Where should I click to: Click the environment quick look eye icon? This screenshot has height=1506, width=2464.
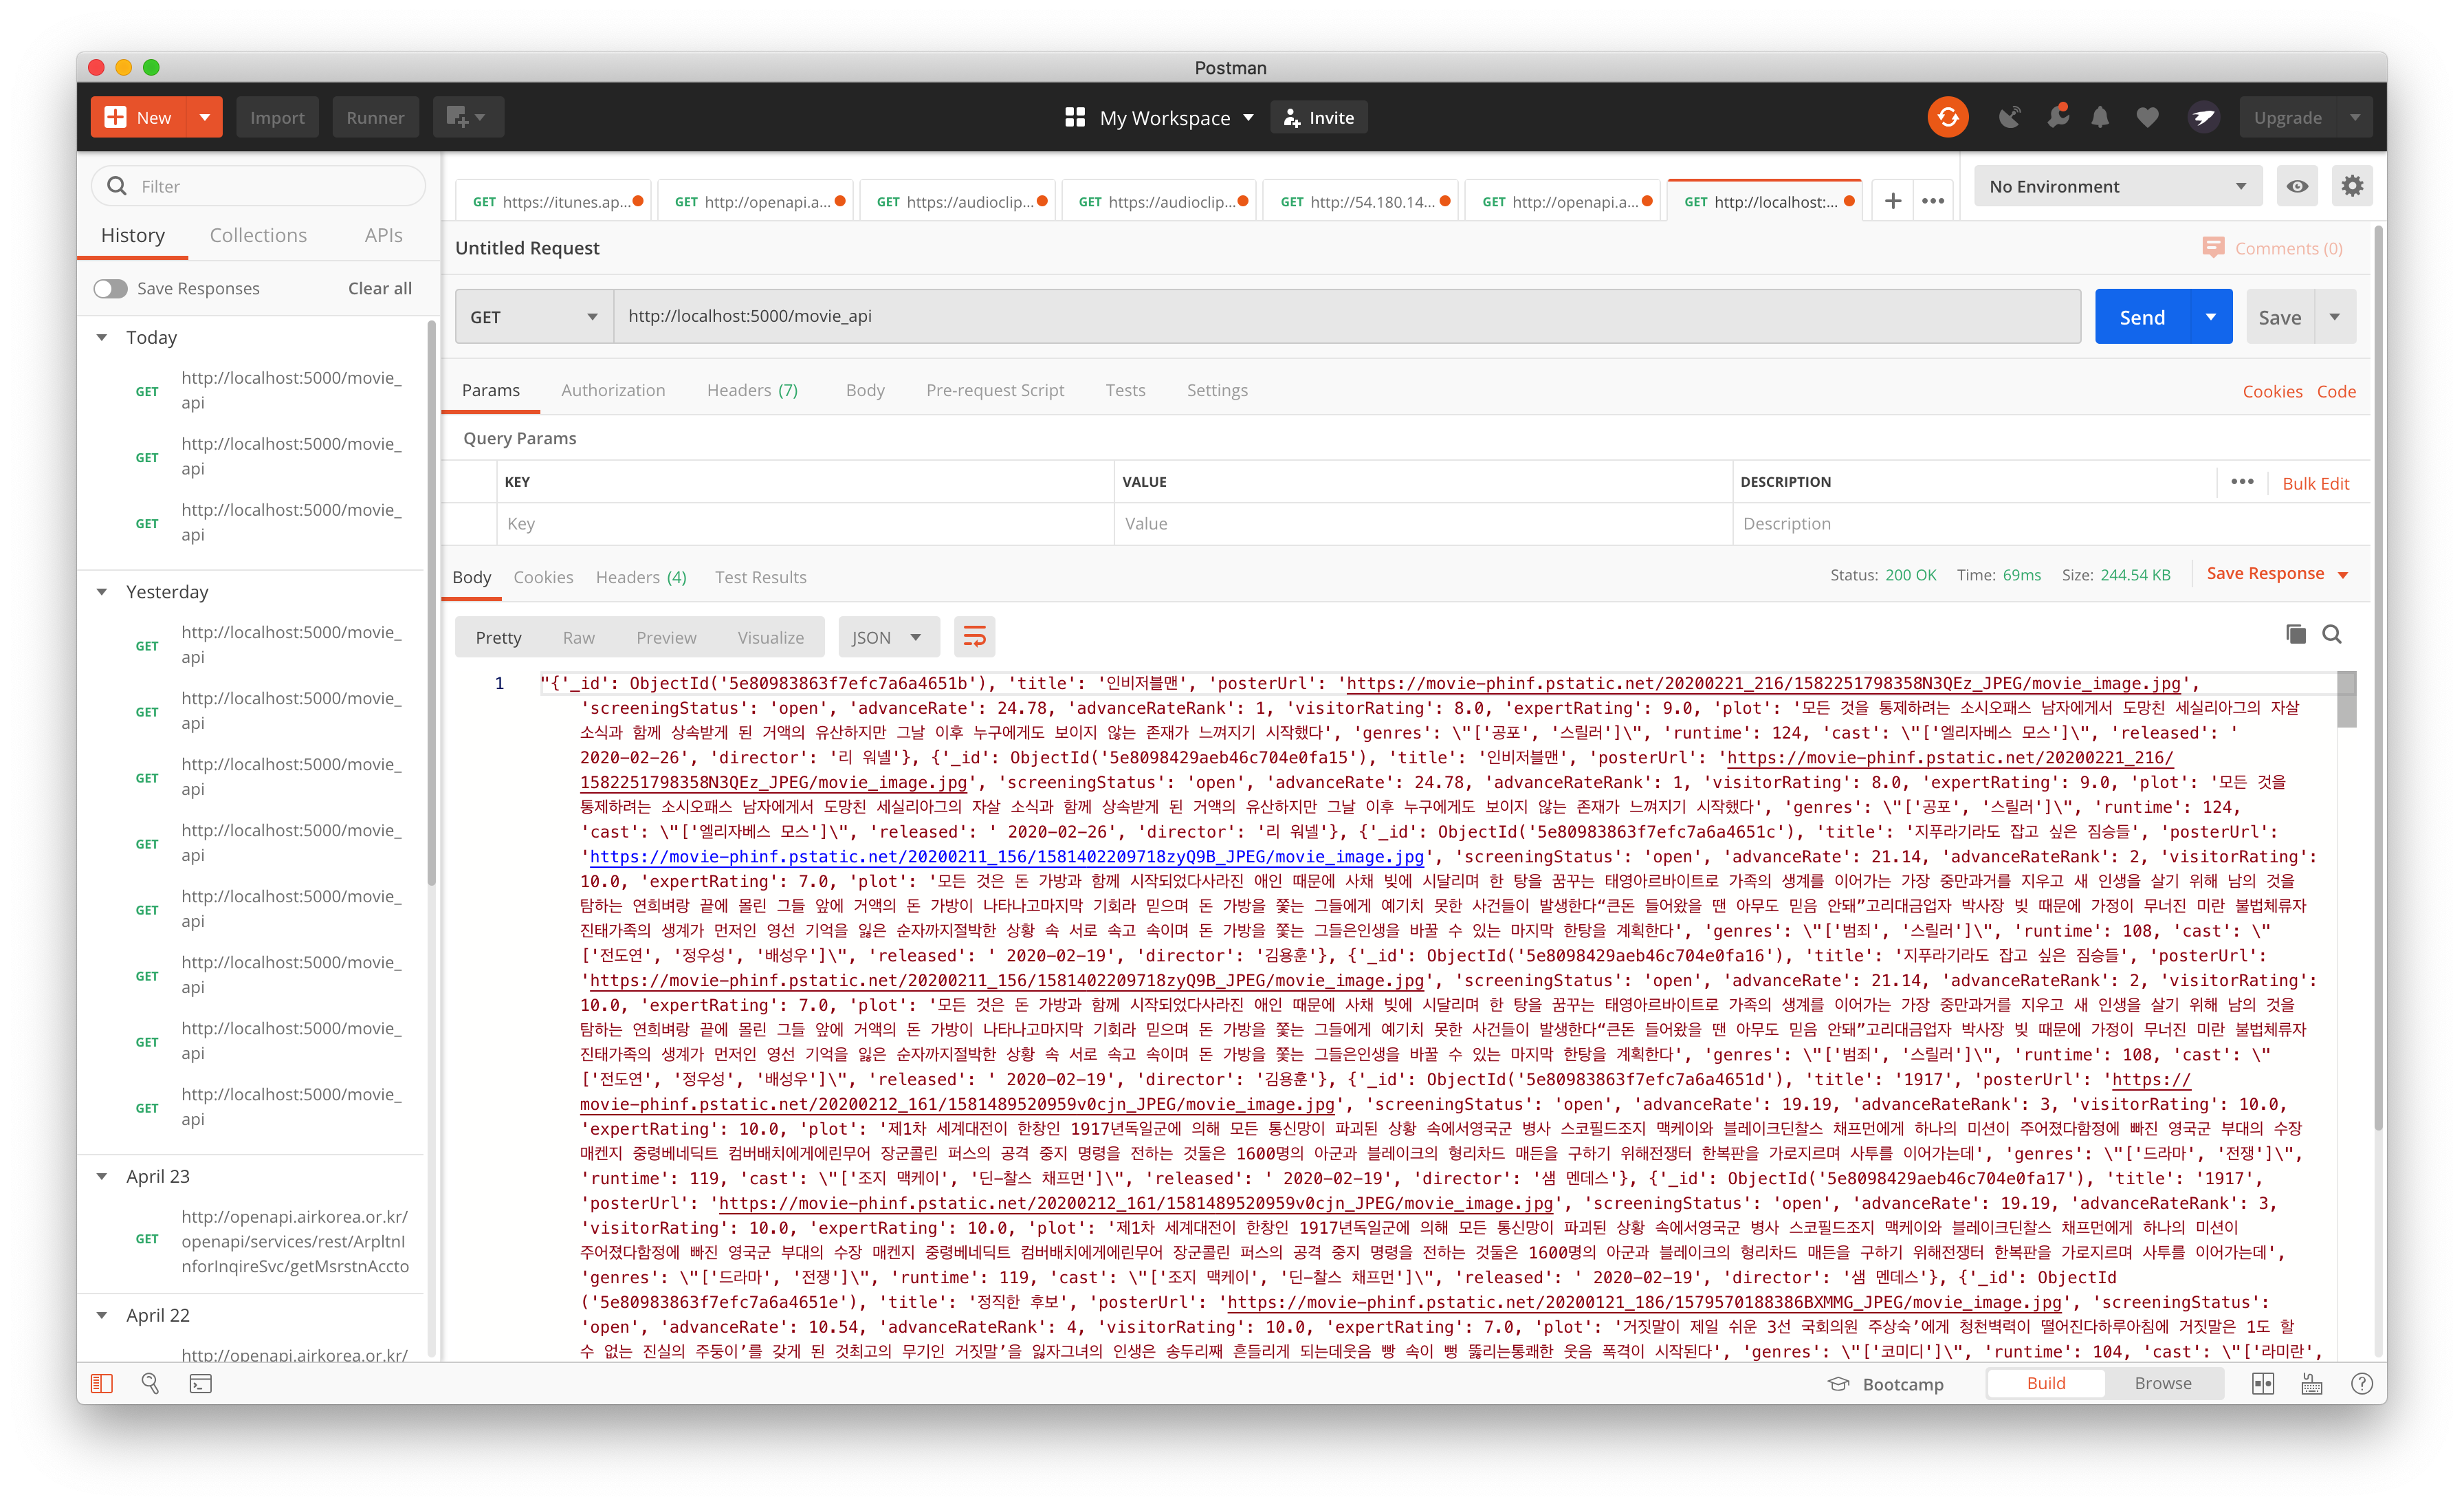[x=2297, y=186]
